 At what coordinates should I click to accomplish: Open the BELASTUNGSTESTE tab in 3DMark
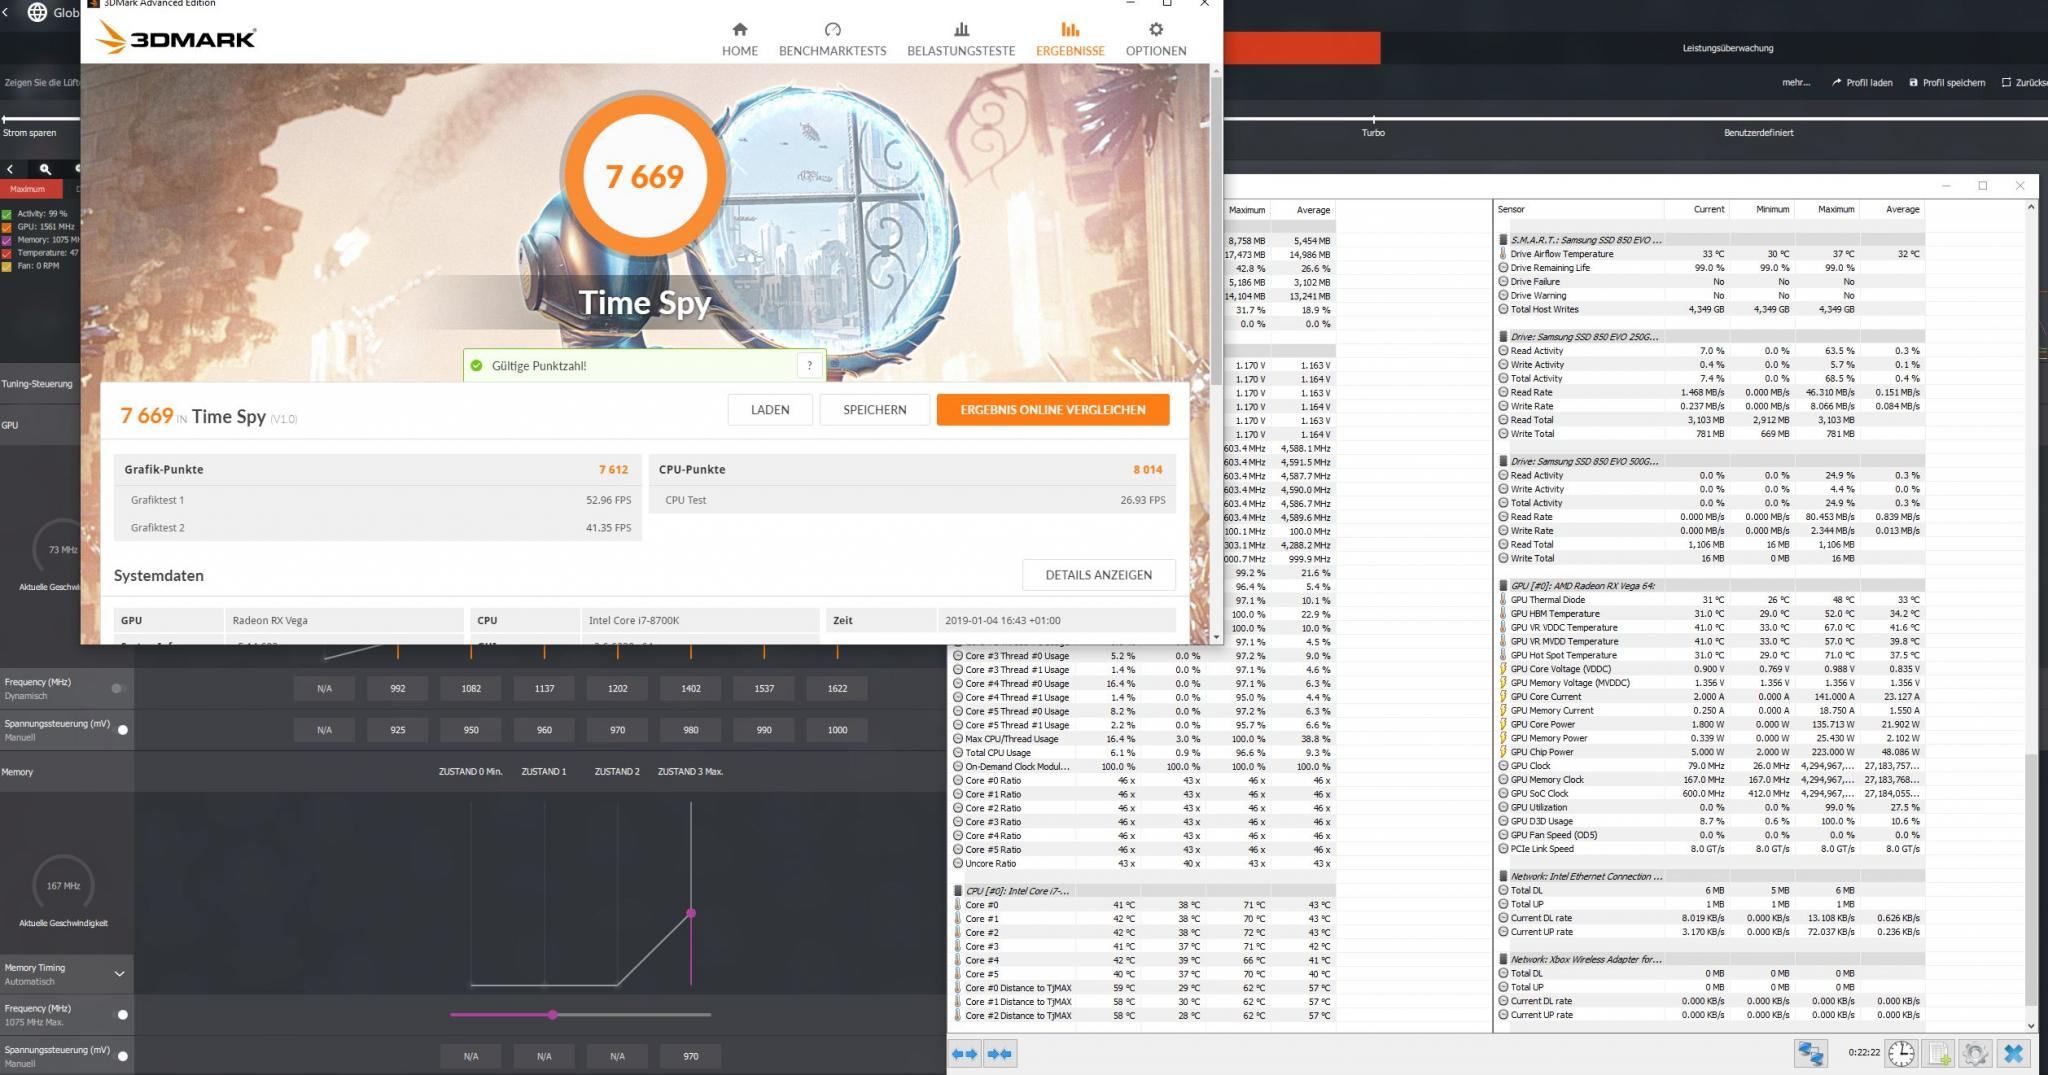tap(960, 39)
